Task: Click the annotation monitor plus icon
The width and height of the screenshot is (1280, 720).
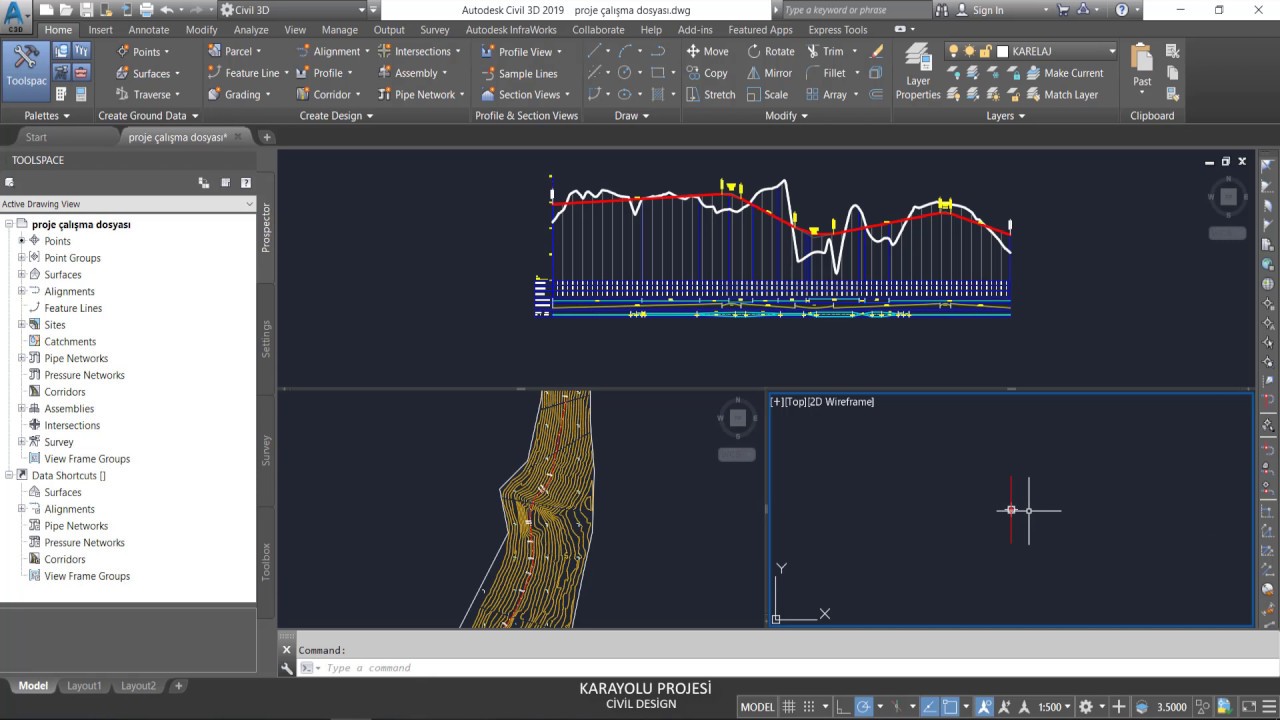Action: point(1119,707)
